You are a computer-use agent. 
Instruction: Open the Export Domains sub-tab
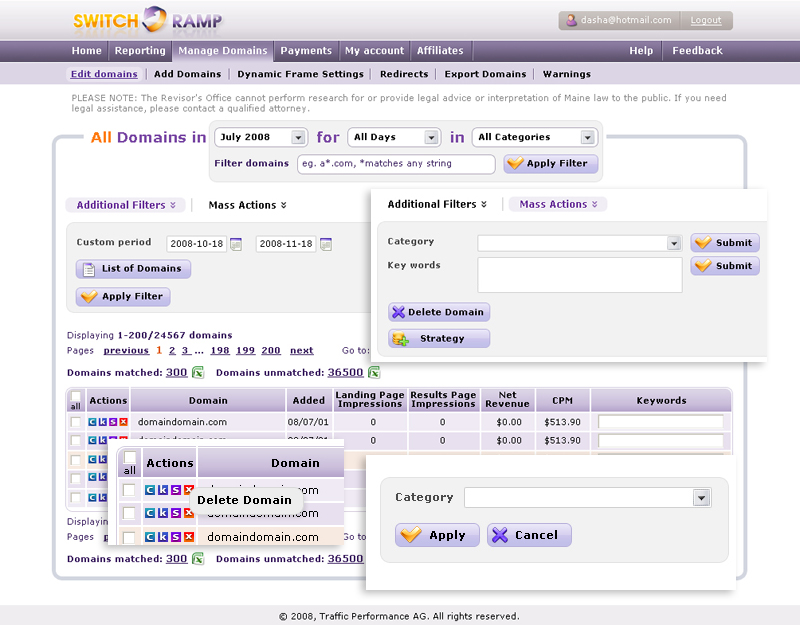[485, 74]
